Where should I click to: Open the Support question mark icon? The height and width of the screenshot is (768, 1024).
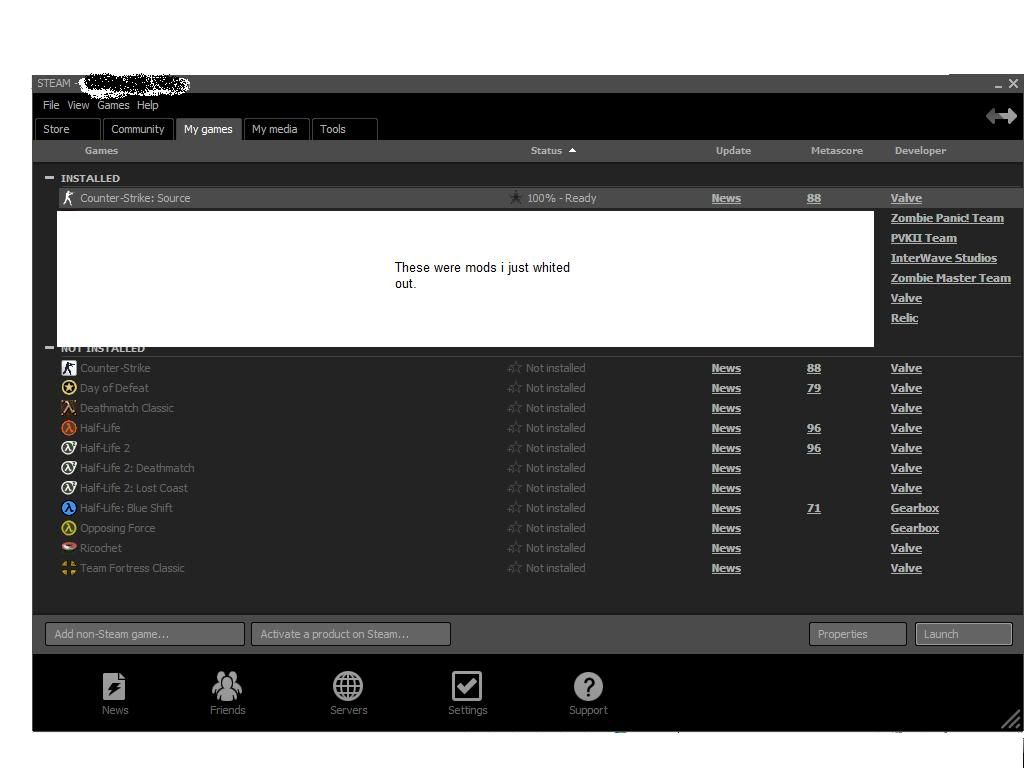(588, 686)
